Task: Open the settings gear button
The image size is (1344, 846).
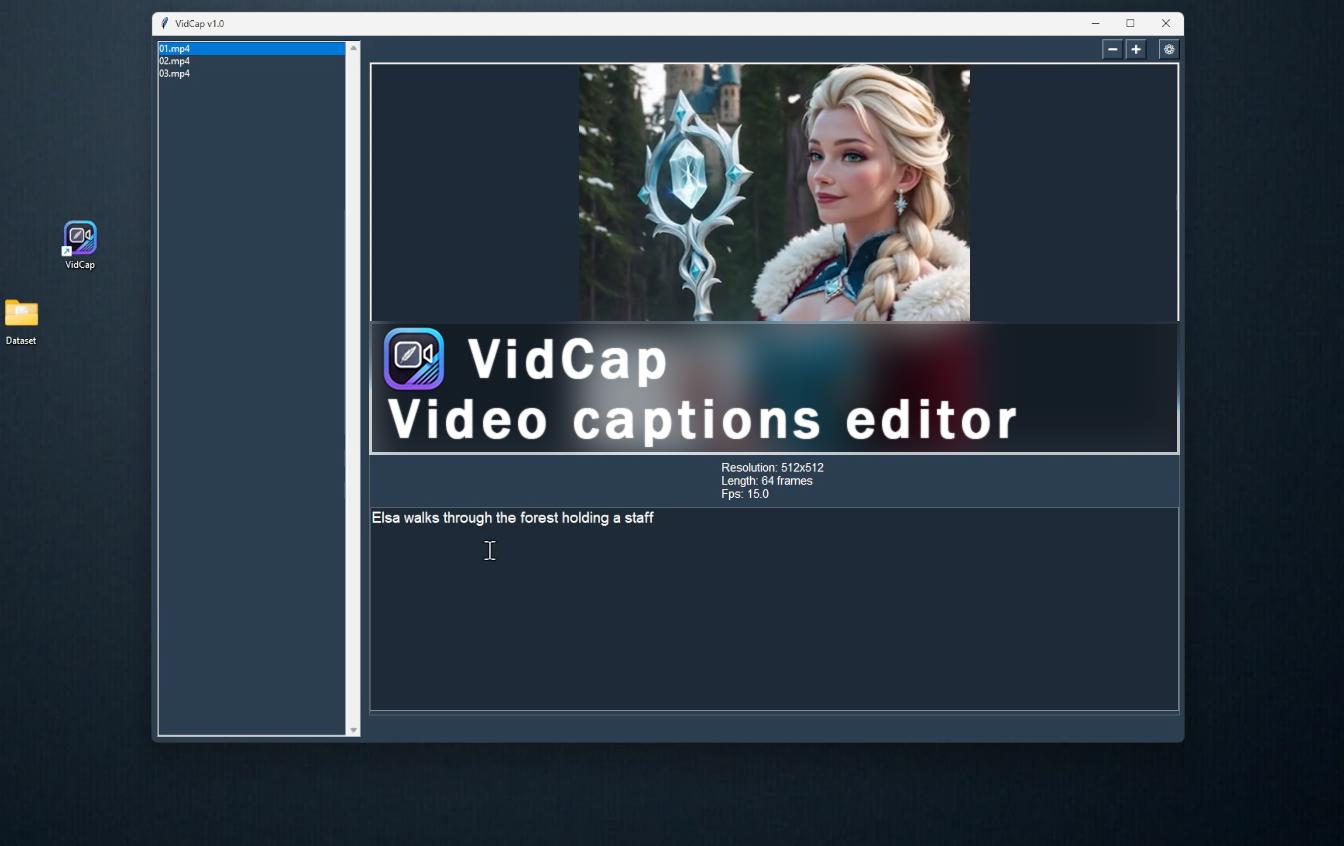Action: tap(1169, 49)
